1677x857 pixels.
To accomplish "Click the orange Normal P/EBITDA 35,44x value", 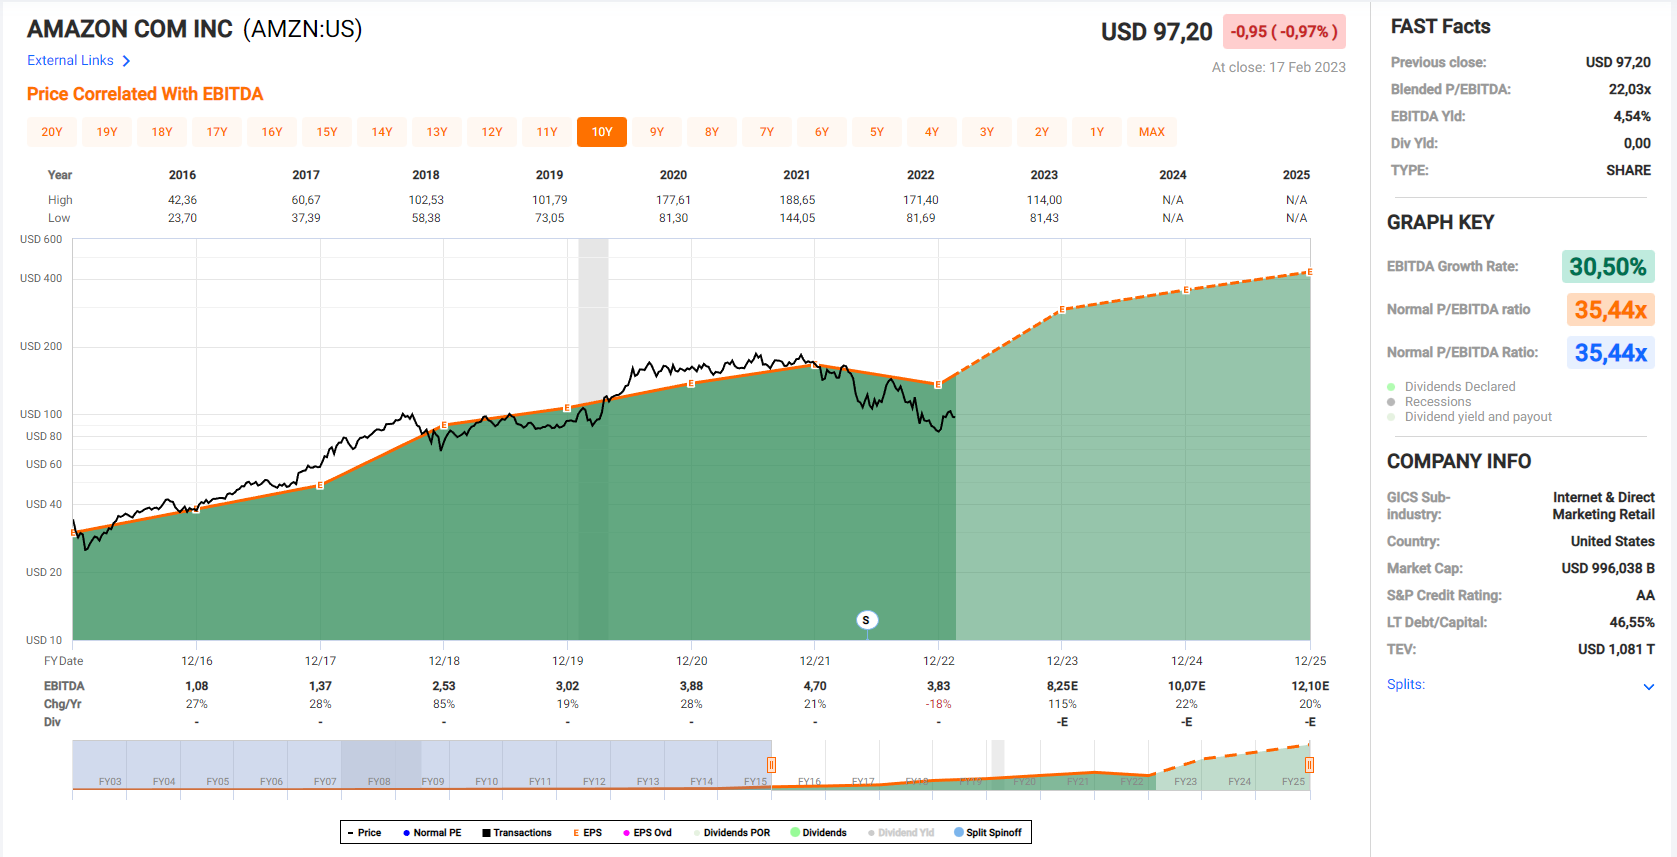I will pyautogui.click(x=1609, y=310).
